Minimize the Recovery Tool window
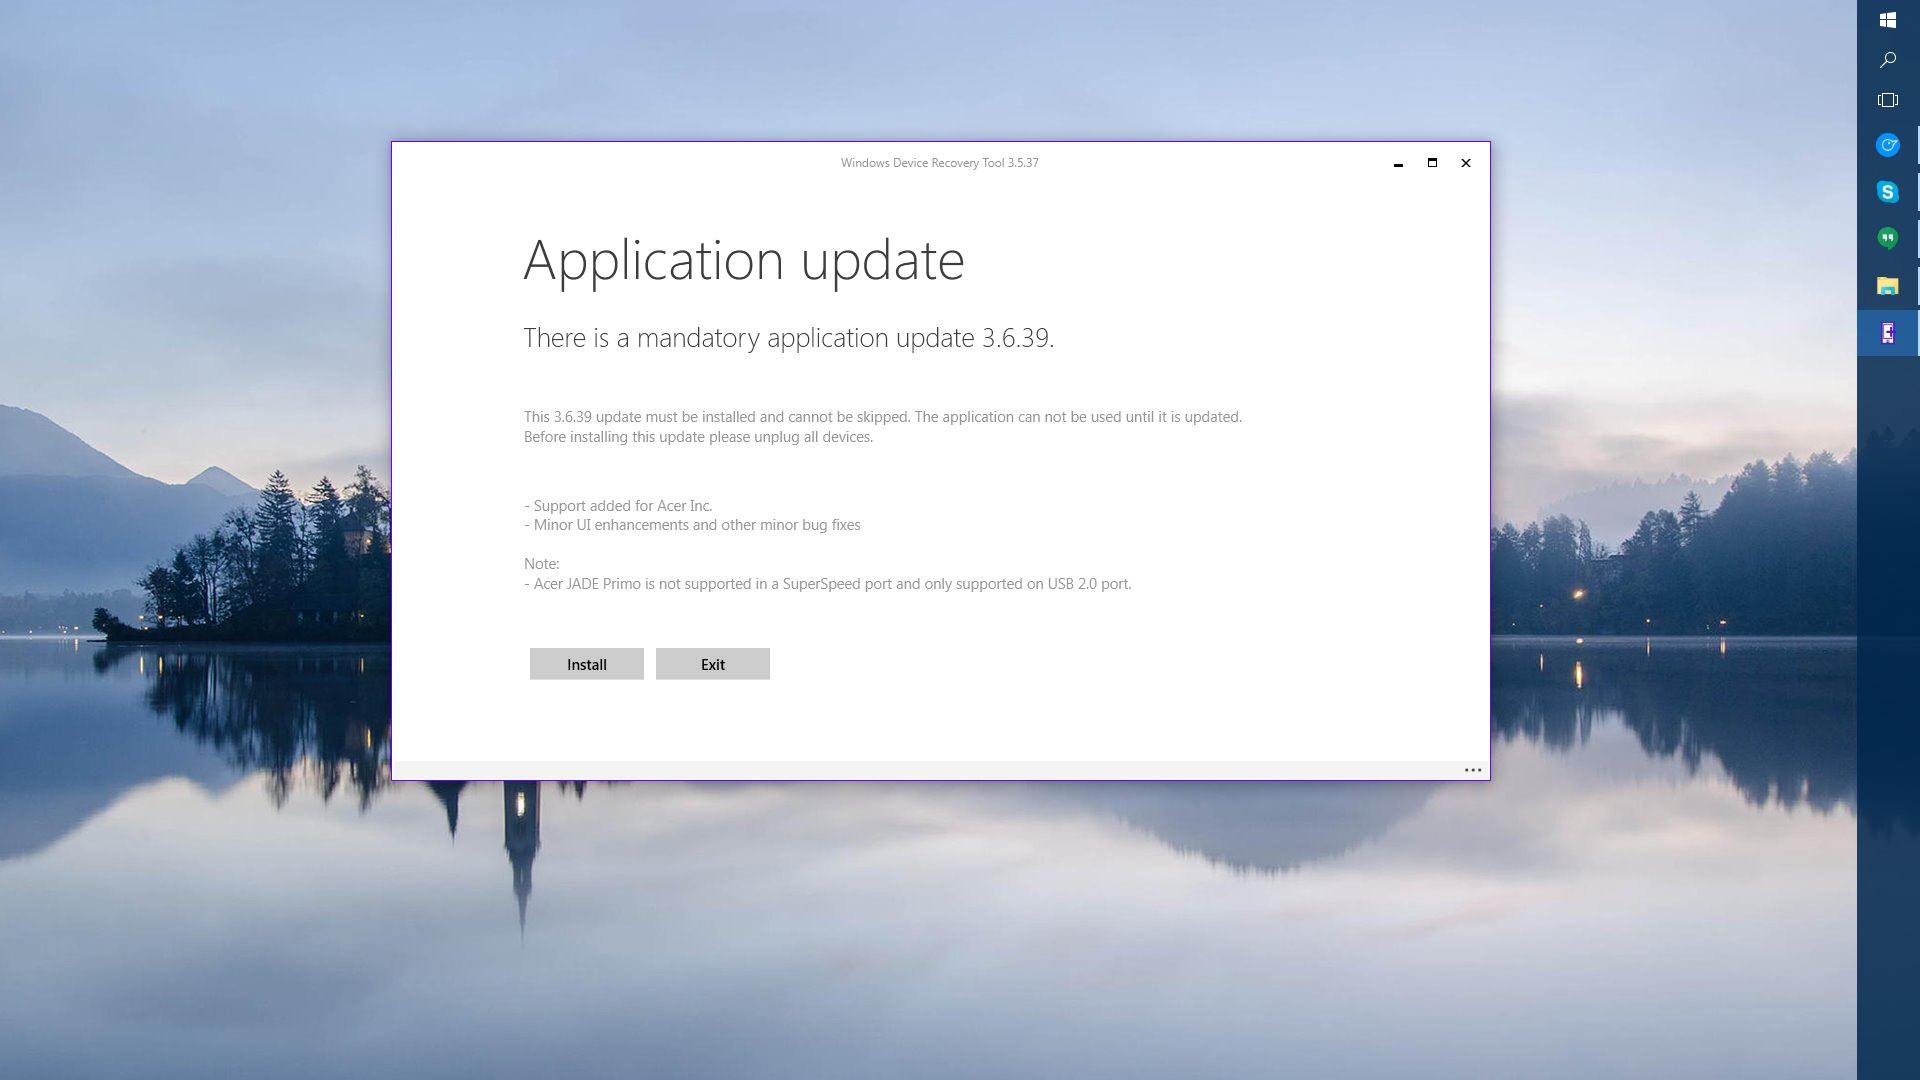 1398,163
